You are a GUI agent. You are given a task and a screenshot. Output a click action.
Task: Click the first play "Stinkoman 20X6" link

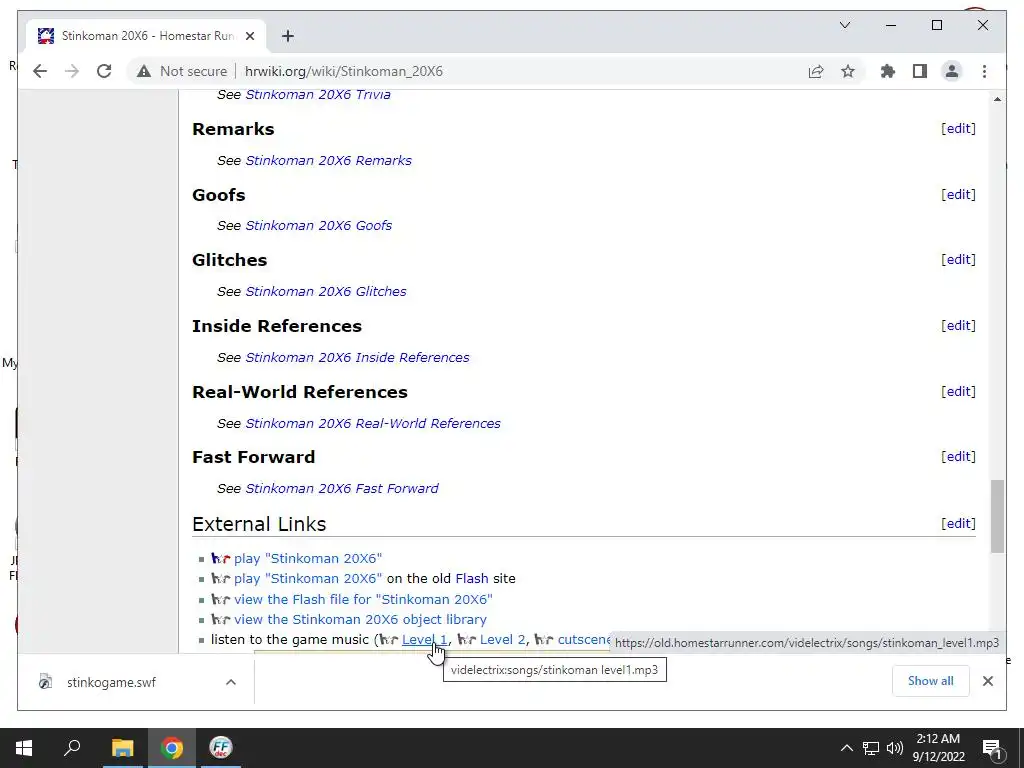pyautogui.click(x=308, y=559)
